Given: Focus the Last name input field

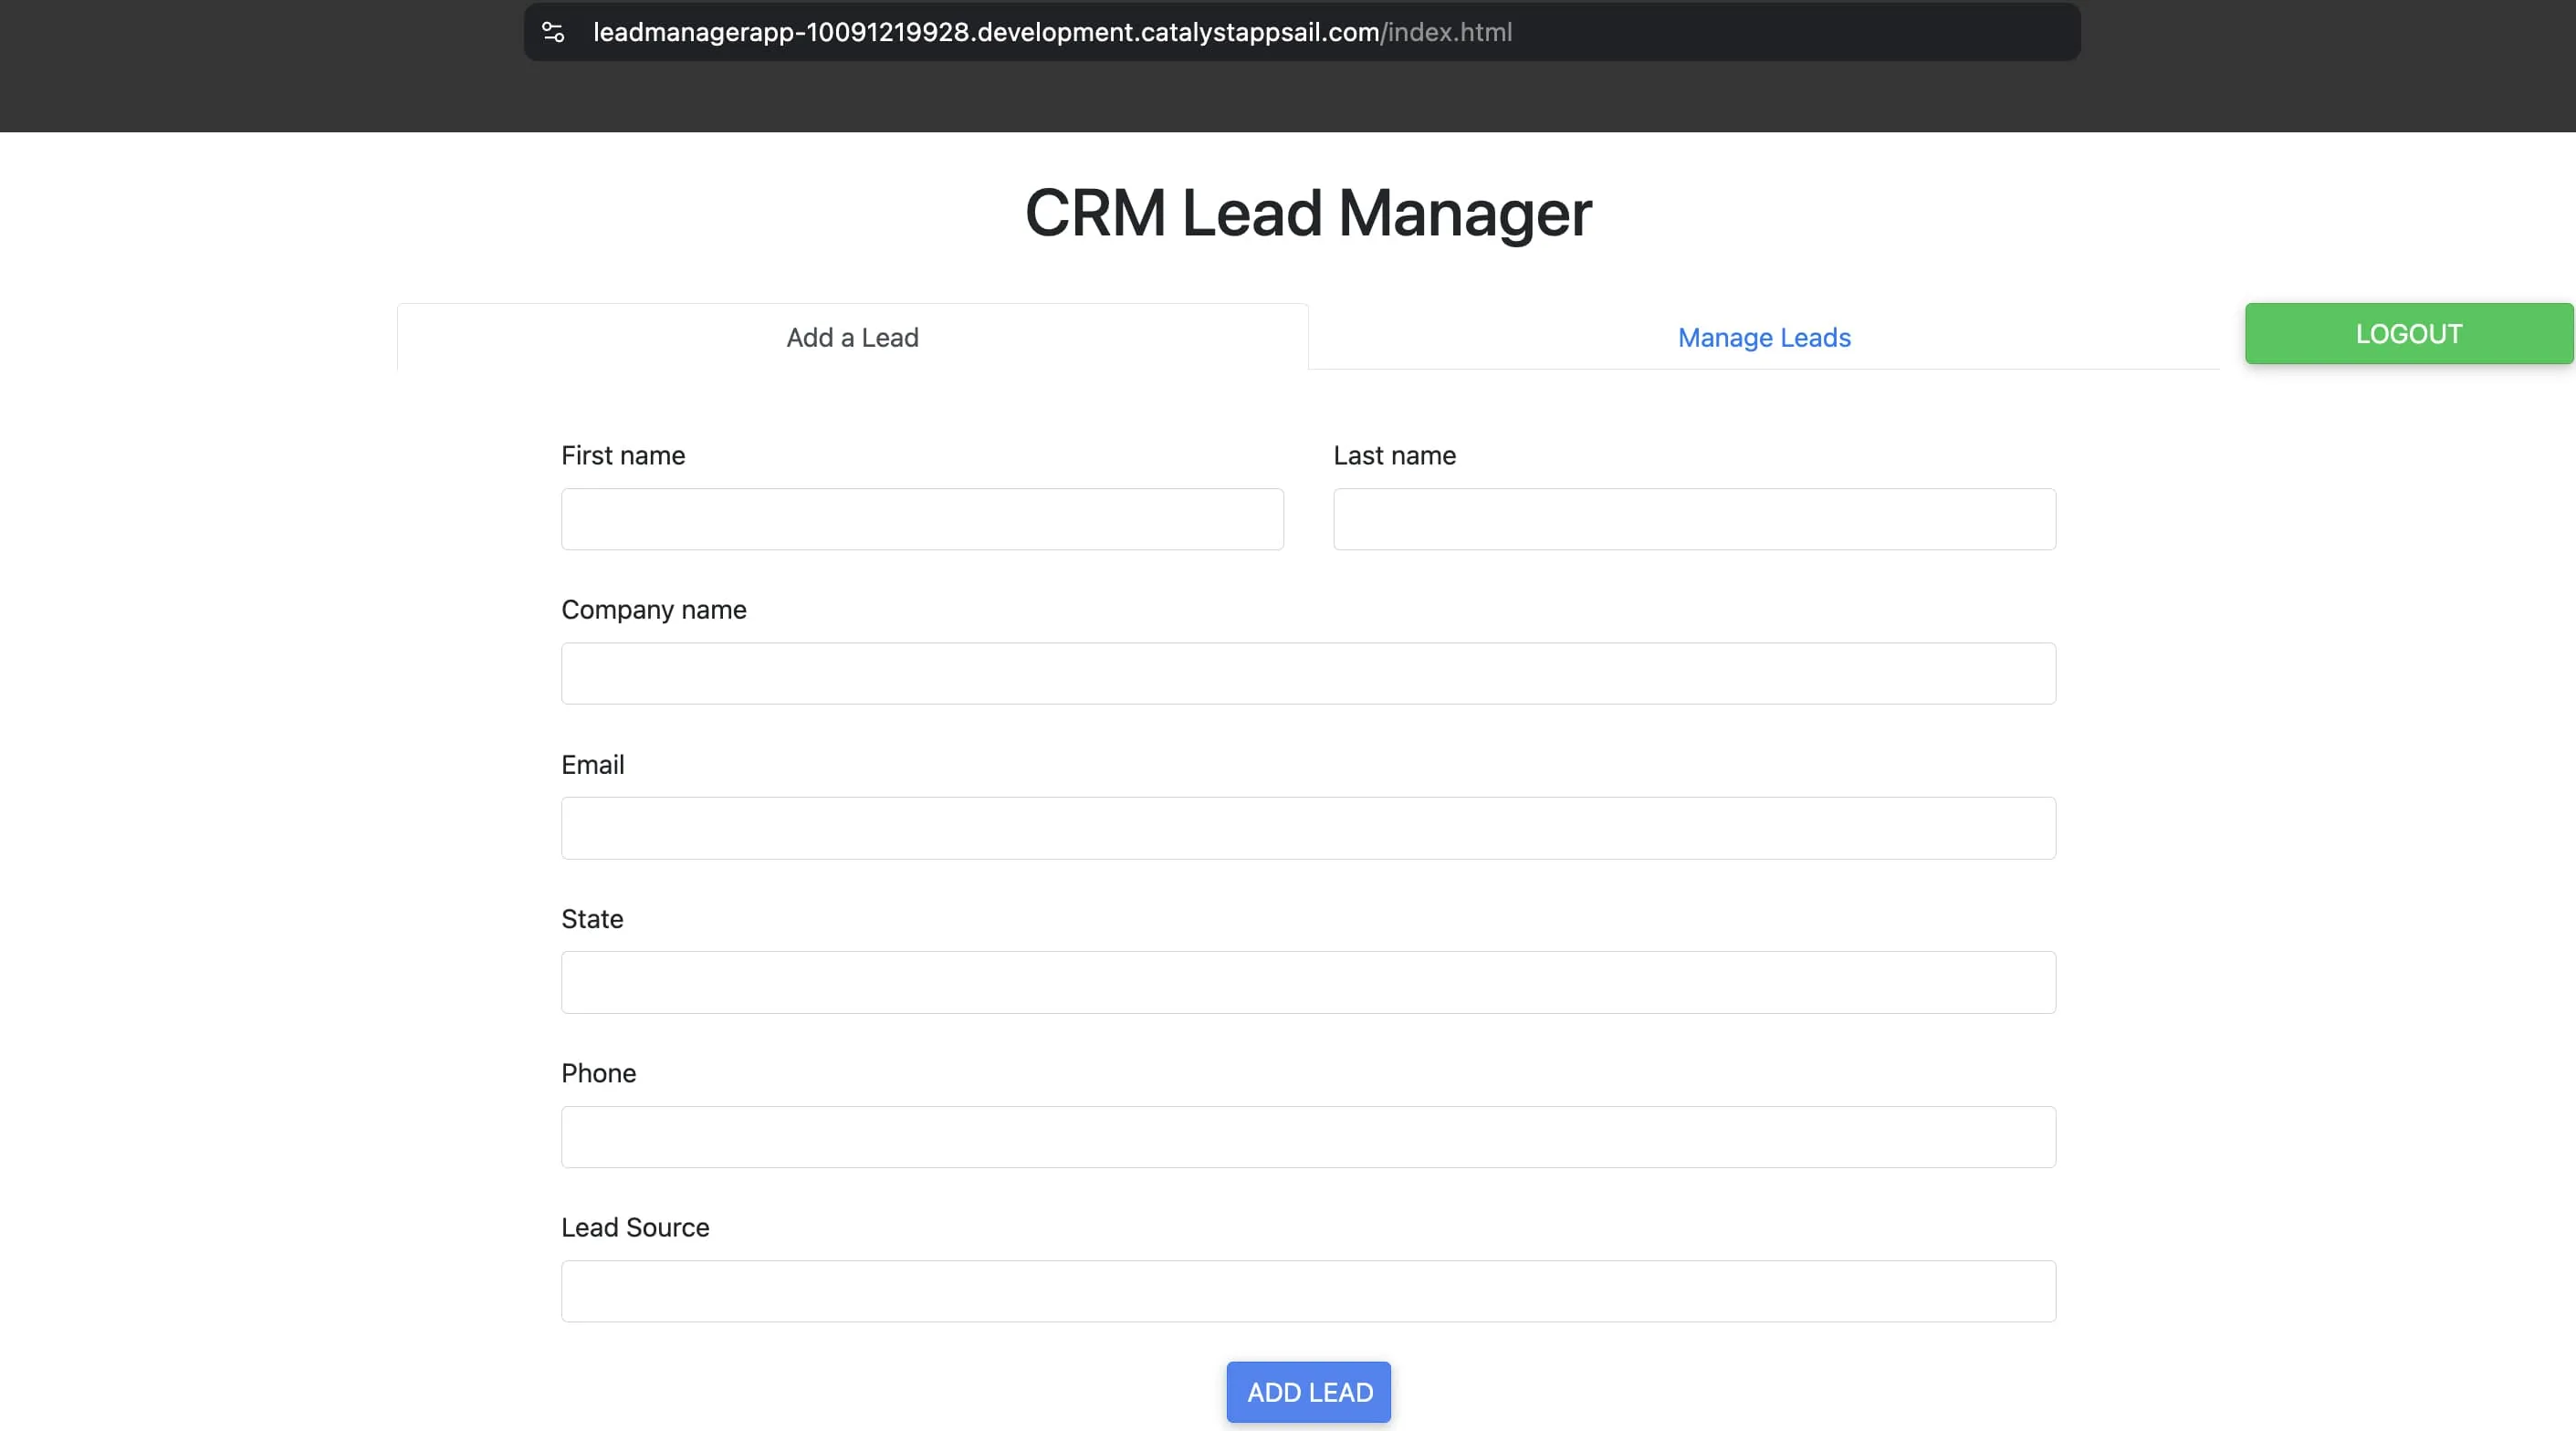Looking at the screenshot, I should pos(1694,519).
